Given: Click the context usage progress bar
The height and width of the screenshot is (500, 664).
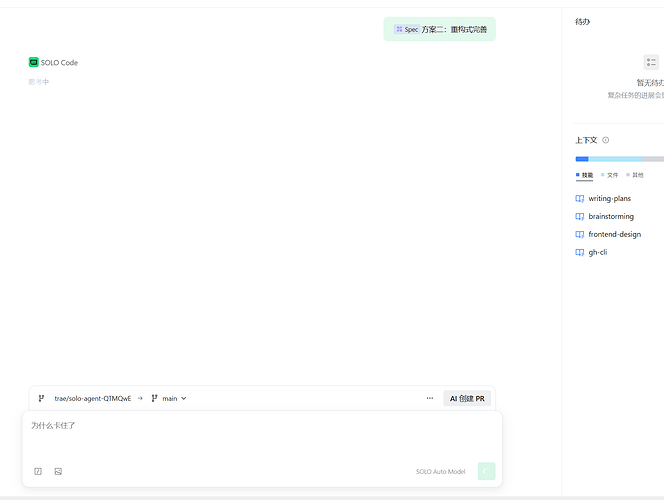Looking at the screenshot, I should [620, 159].
